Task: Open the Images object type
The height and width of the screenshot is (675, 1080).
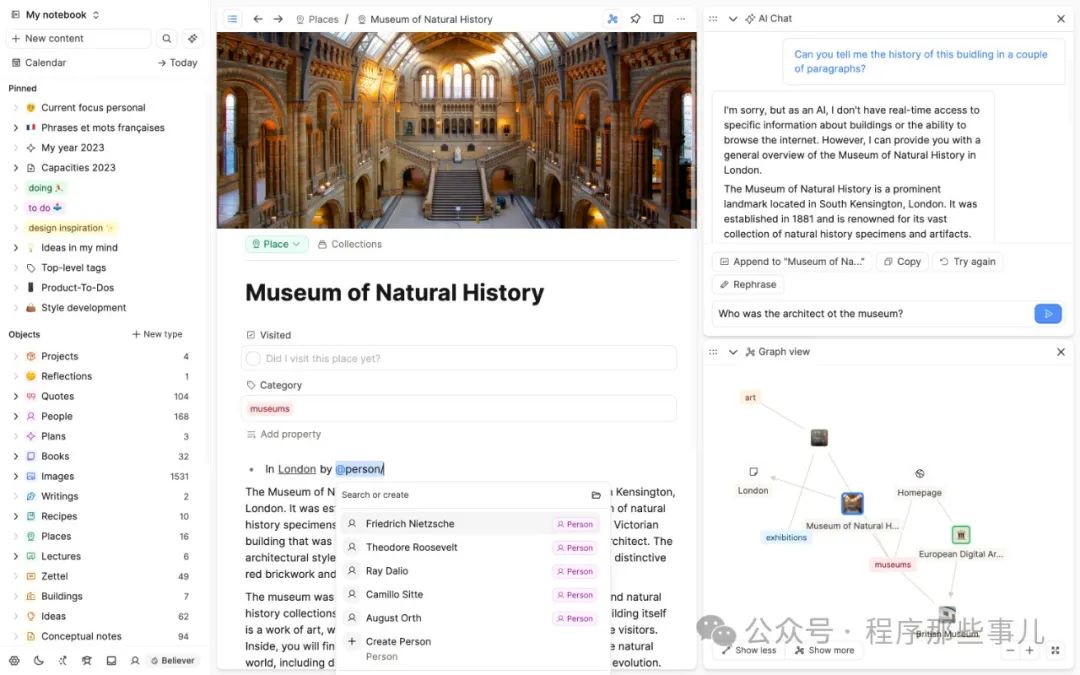Action: pyautogui.click(x=57, y=476)
